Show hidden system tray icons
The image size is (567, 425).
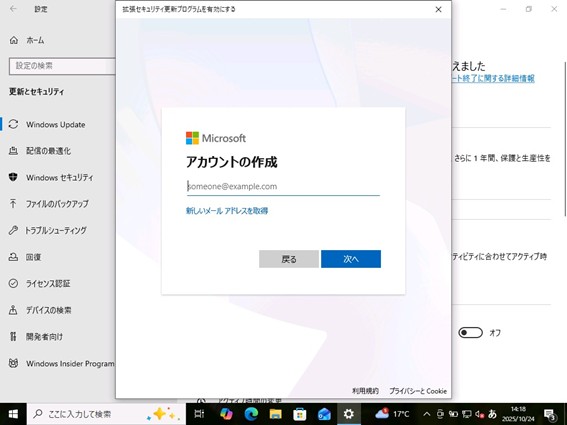tap(427, 414)
